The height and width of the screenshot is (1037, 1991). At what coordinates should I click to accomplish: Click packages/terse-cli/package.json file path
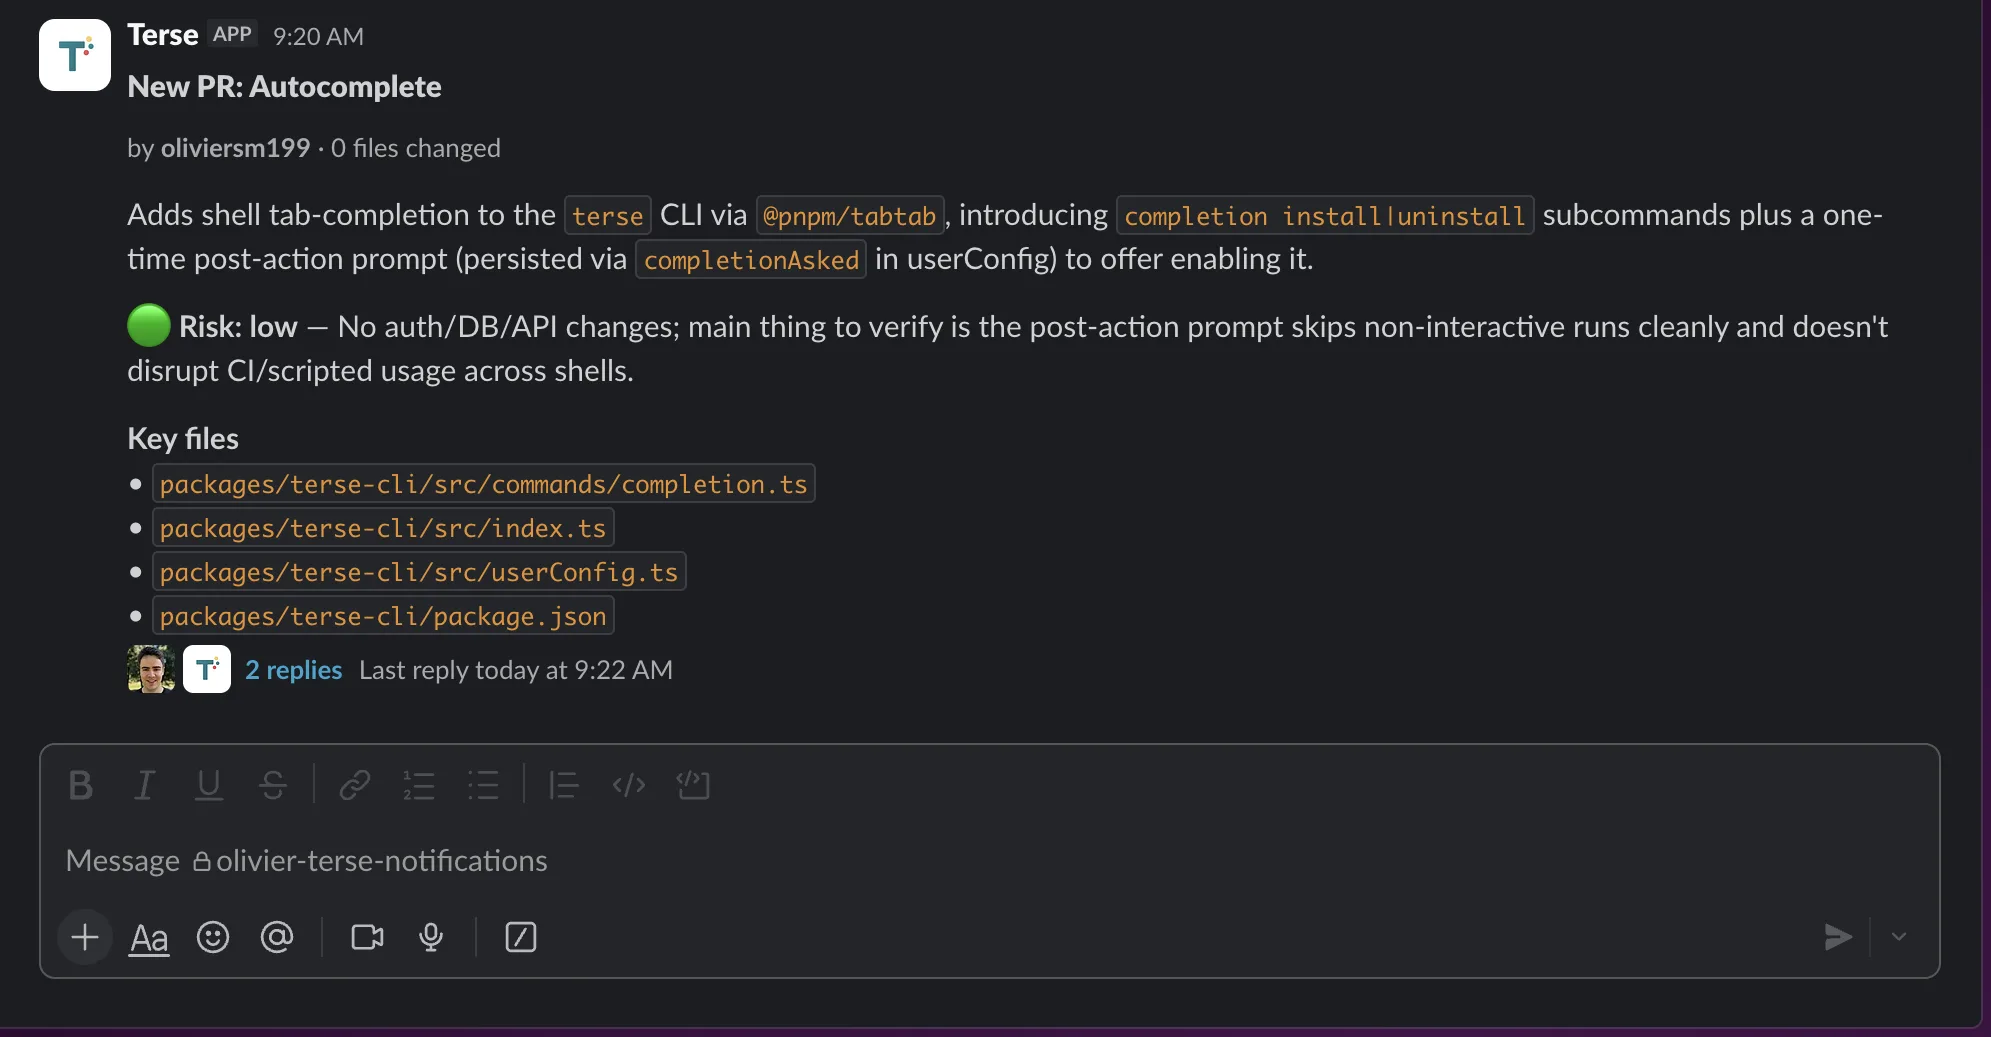tap(383, 616)
